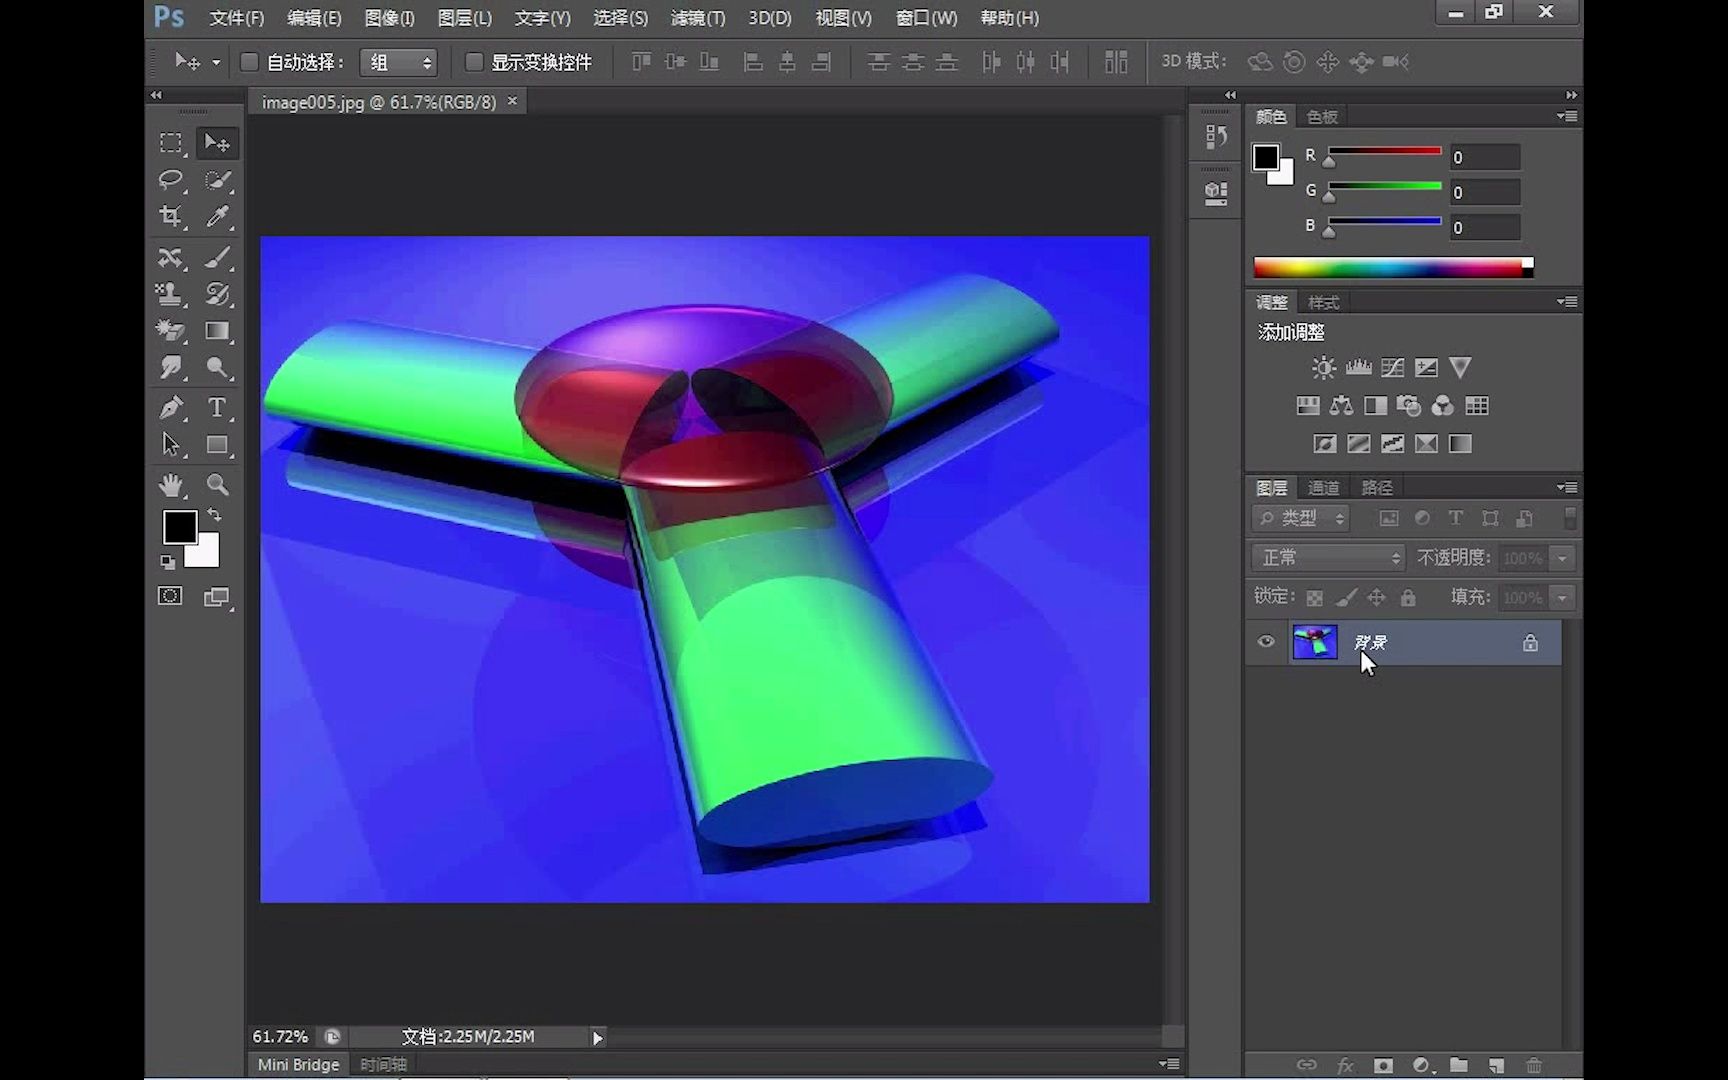Switch to the 通道 tab
The height and width of the screenshot is (1080, 1728).
(1323, 487)
